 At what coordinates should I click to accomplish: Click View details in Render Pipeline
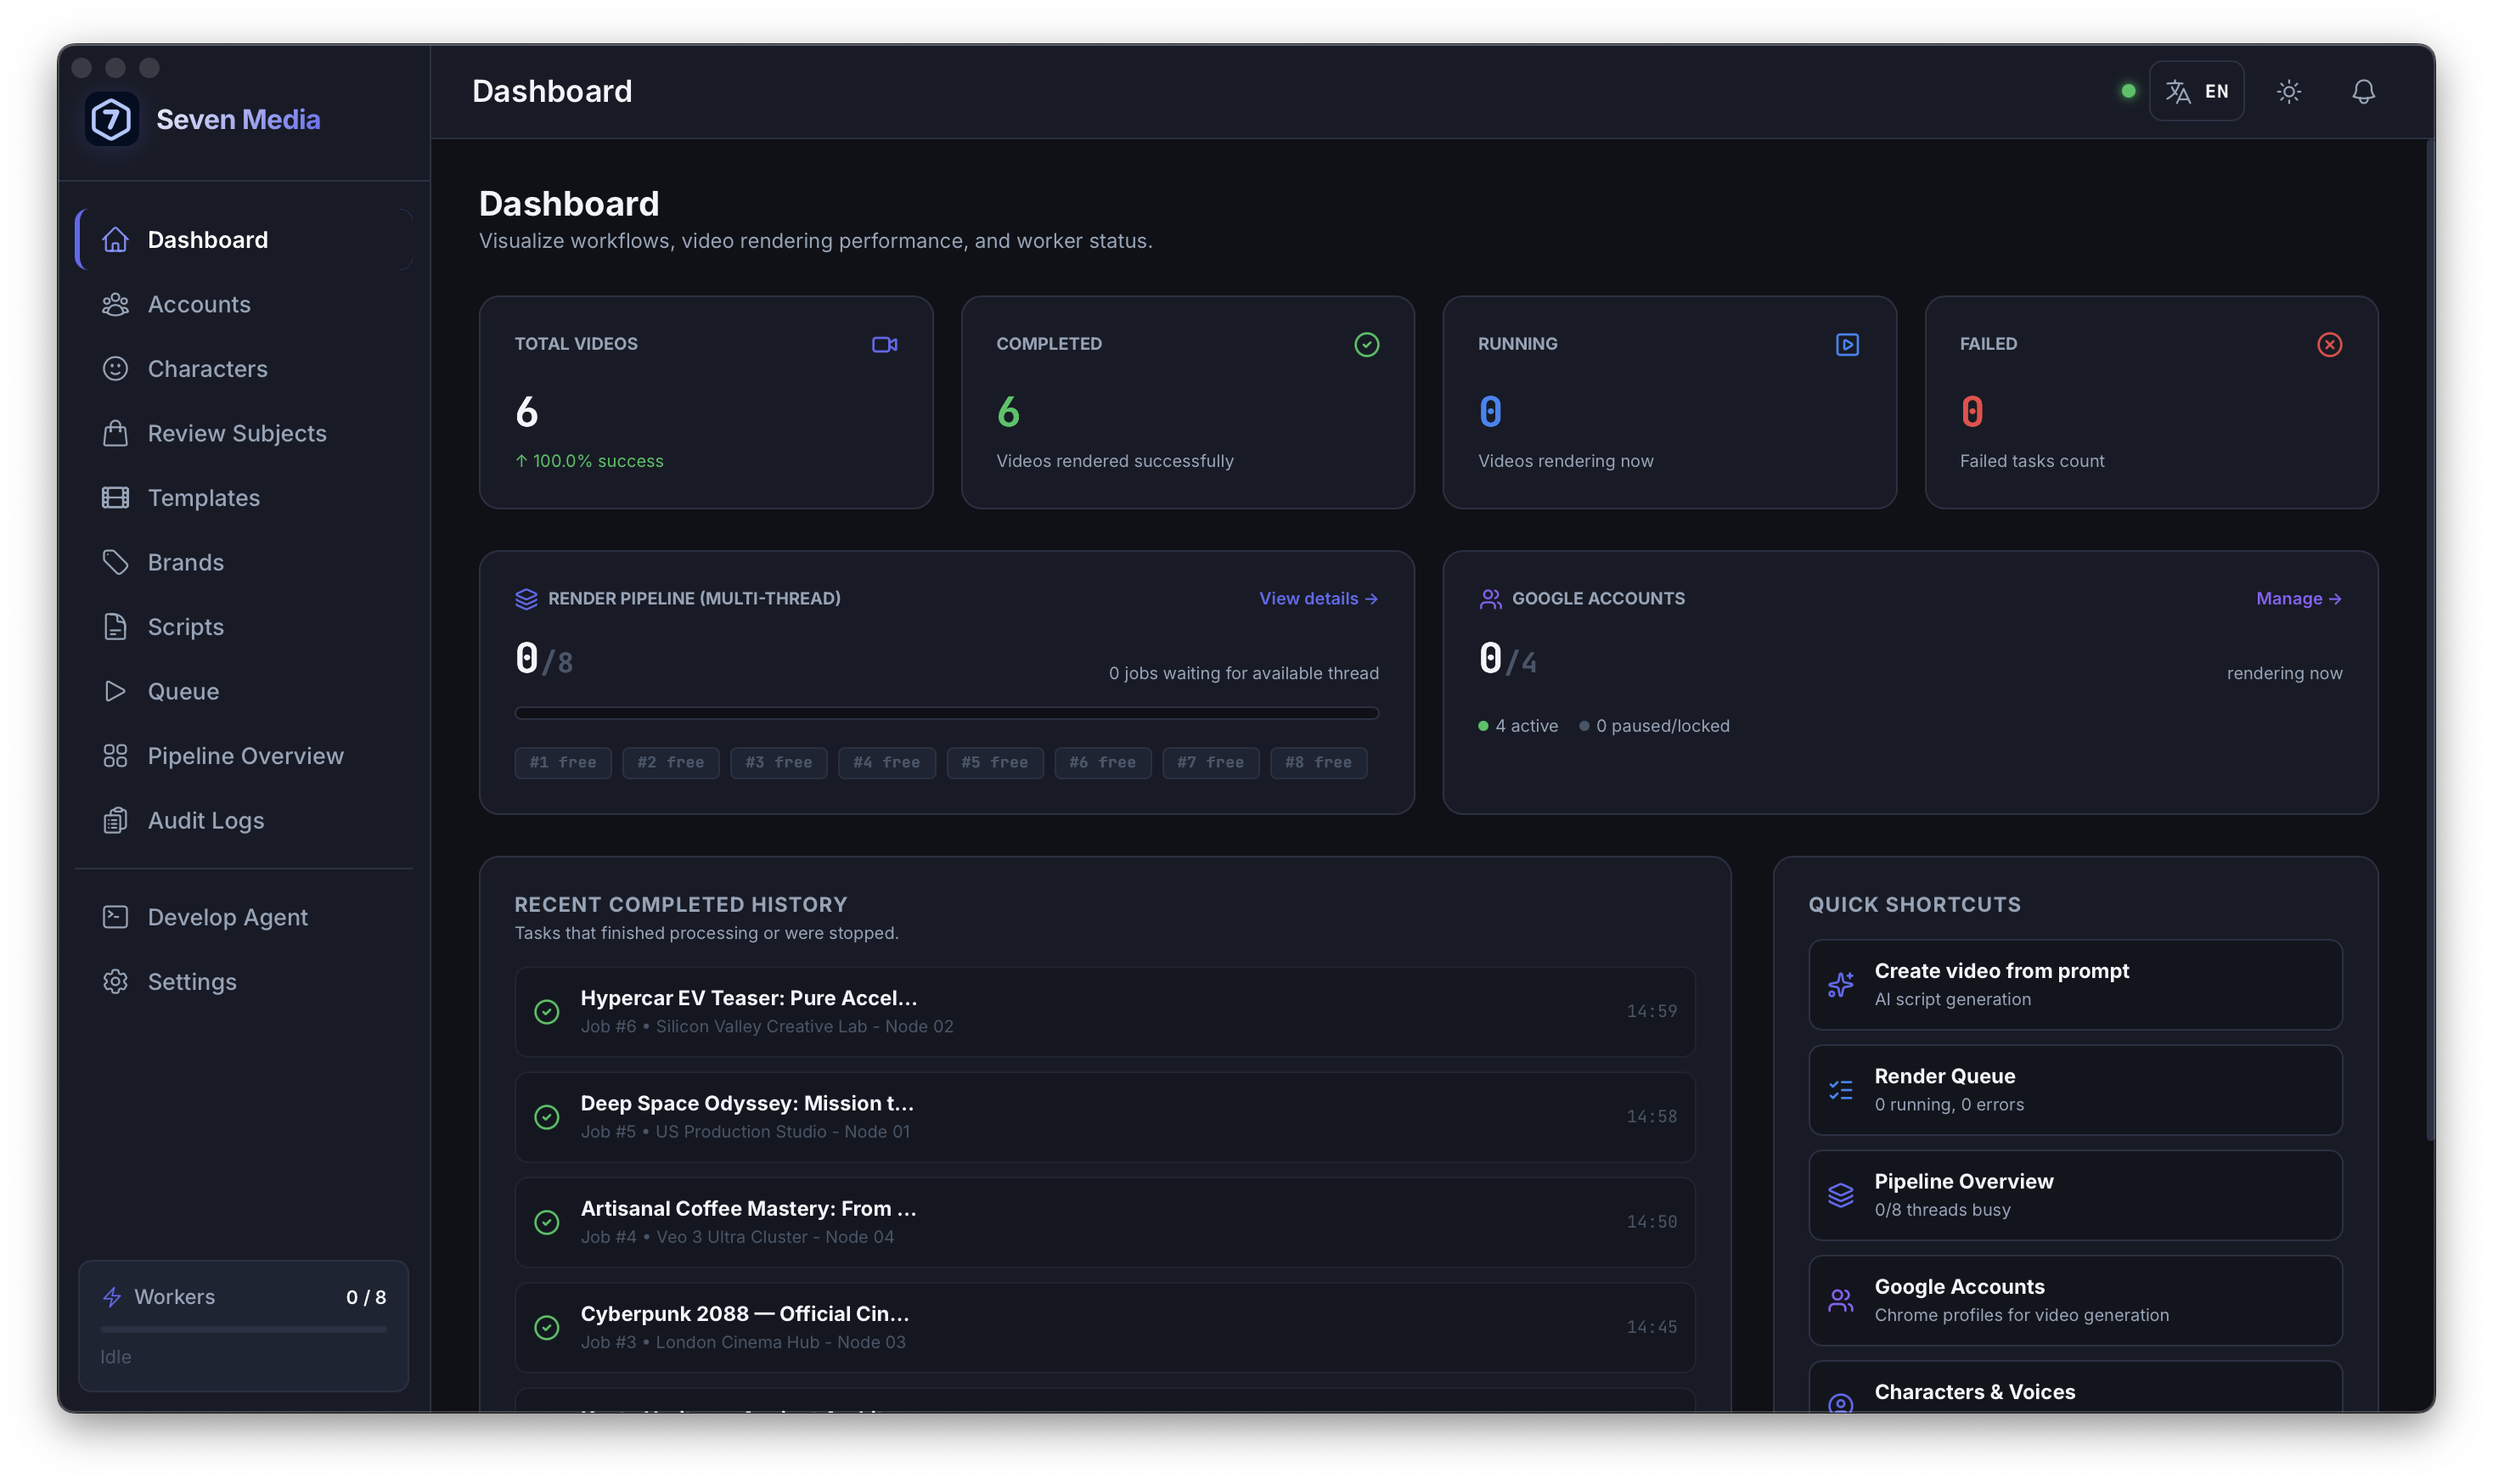(x=1318, y=599)
